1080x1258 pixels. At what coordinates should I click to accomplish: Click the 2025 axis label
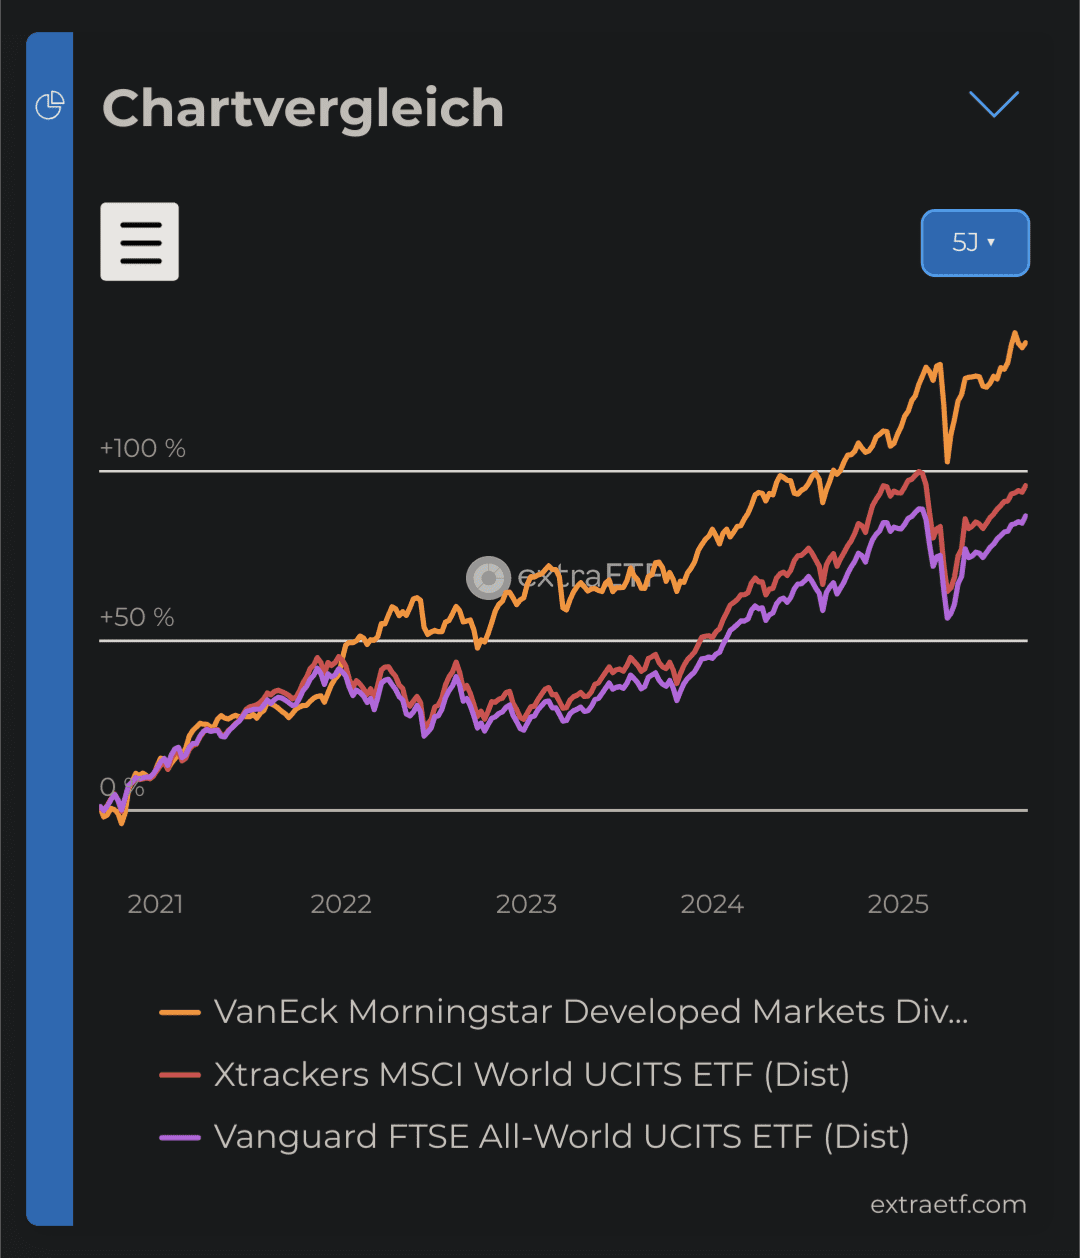pos(898,904)
